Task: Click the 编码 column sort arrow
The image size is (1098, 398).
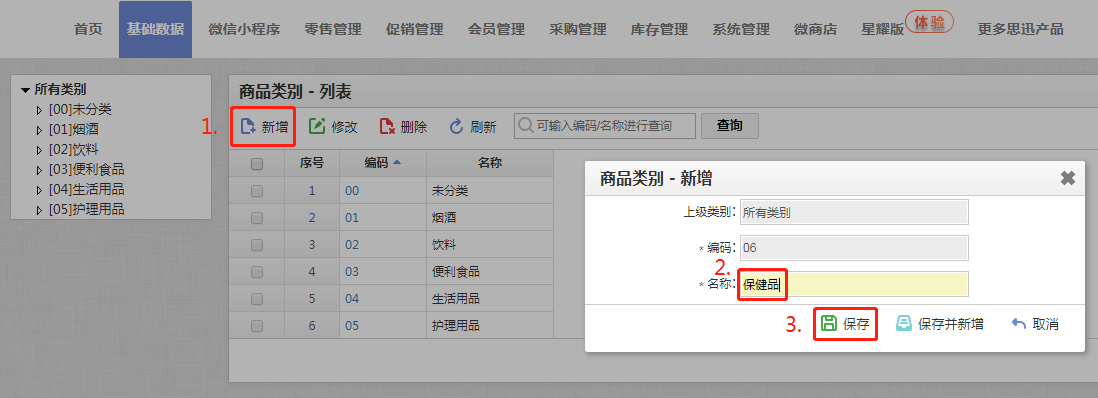Action: 398,163
